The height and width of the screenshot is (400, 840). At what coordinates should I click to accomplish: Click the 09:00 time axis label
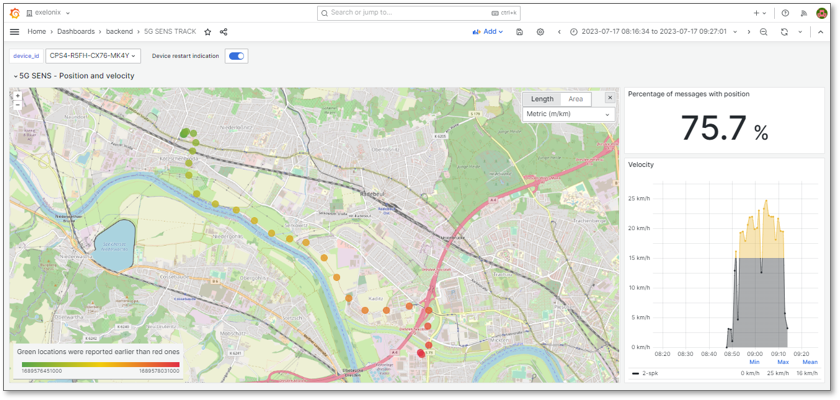tap(755, 353)
